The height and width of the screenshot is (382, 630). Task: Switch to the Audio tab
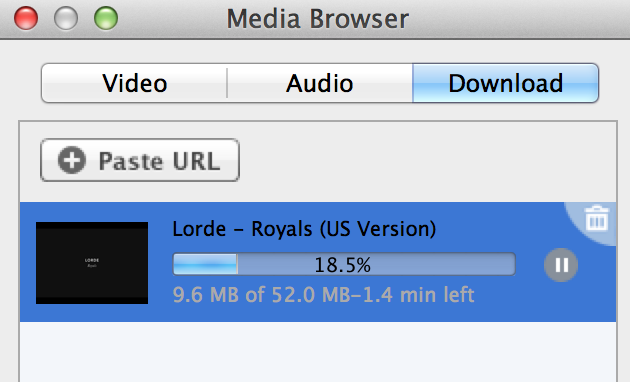coord(320,83)
